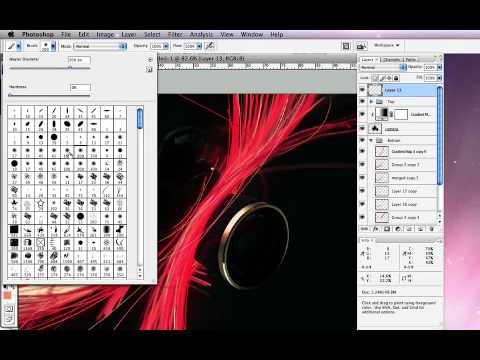
Task: Click the Hardness value field
Action: pyautogui.click(x=80, y=87)
